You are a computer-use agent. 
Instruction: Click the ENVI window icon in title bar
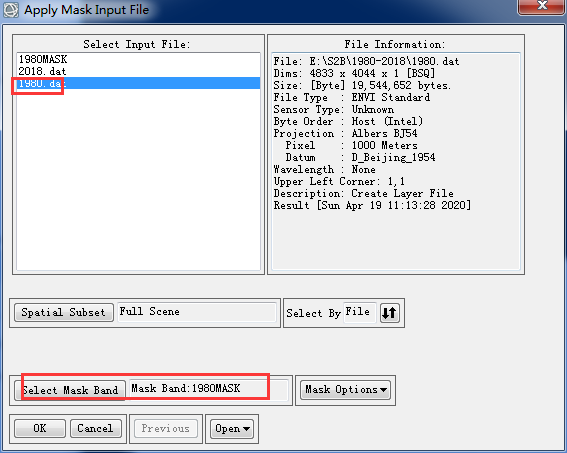10,10
